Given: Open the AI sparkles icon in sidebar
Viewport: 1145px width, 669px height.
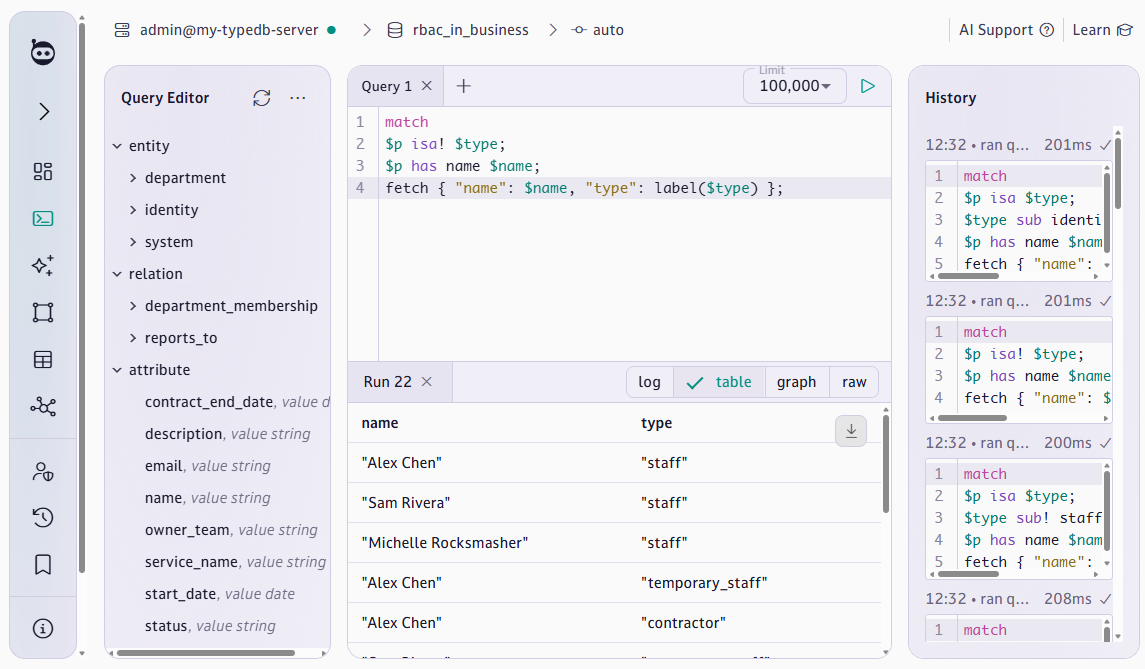Looking at the screenshot, I should (x=43, y=265).
